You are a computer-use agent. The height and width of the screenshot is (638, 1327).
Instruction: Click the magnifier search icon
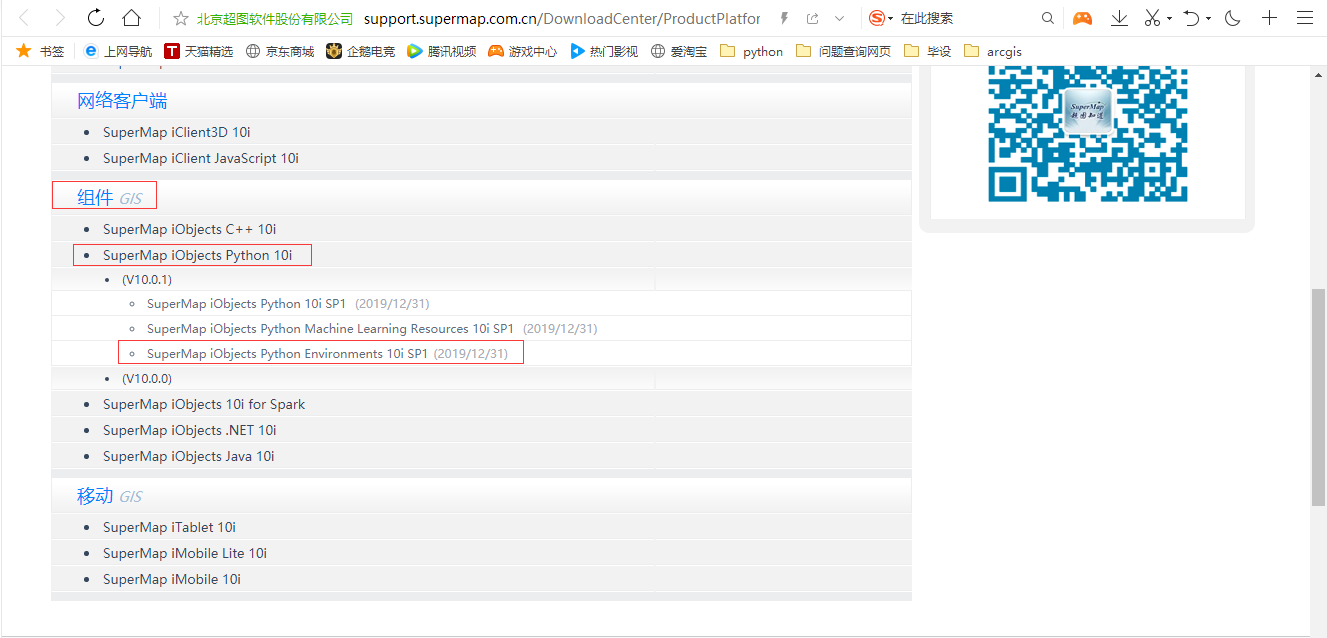coord(1047,18)
